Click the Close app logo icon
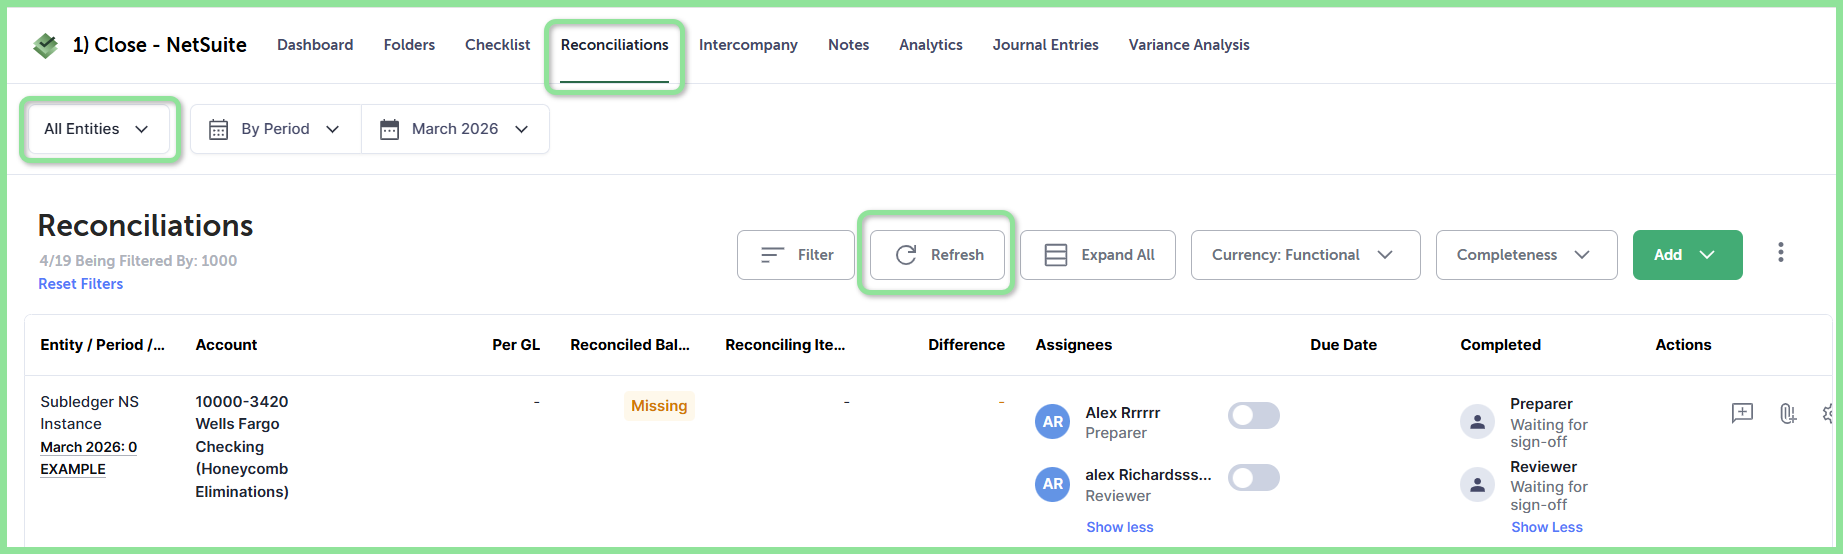1843x554 pixels. [45, 45]
